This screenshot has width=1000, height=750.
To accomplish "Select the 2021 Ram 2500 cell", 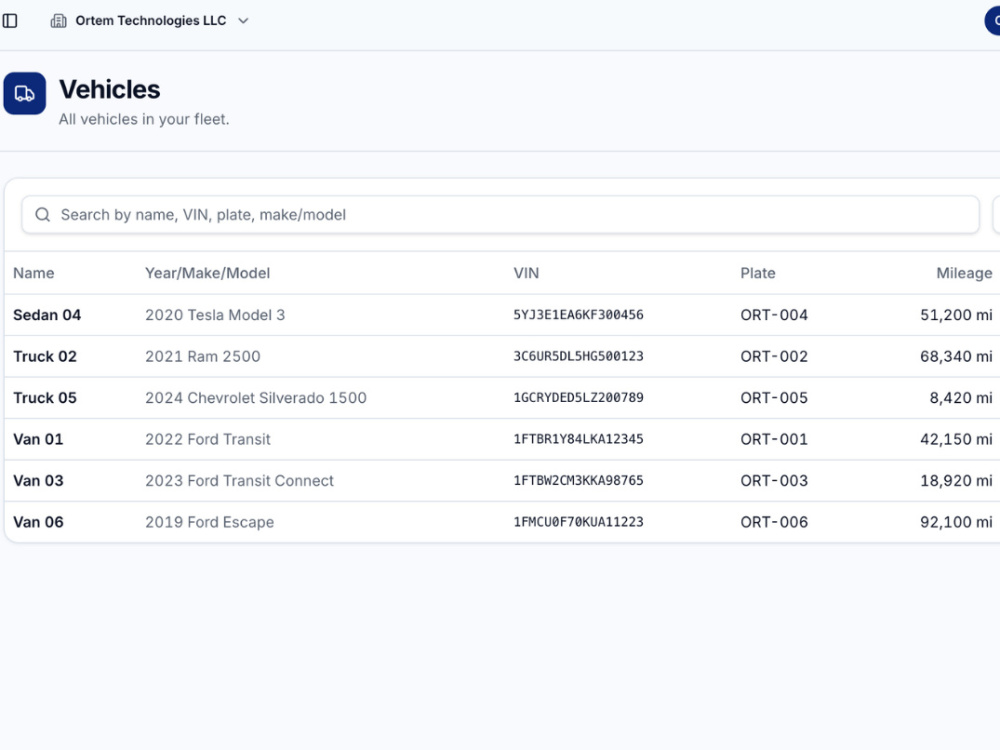I will 203,357.
